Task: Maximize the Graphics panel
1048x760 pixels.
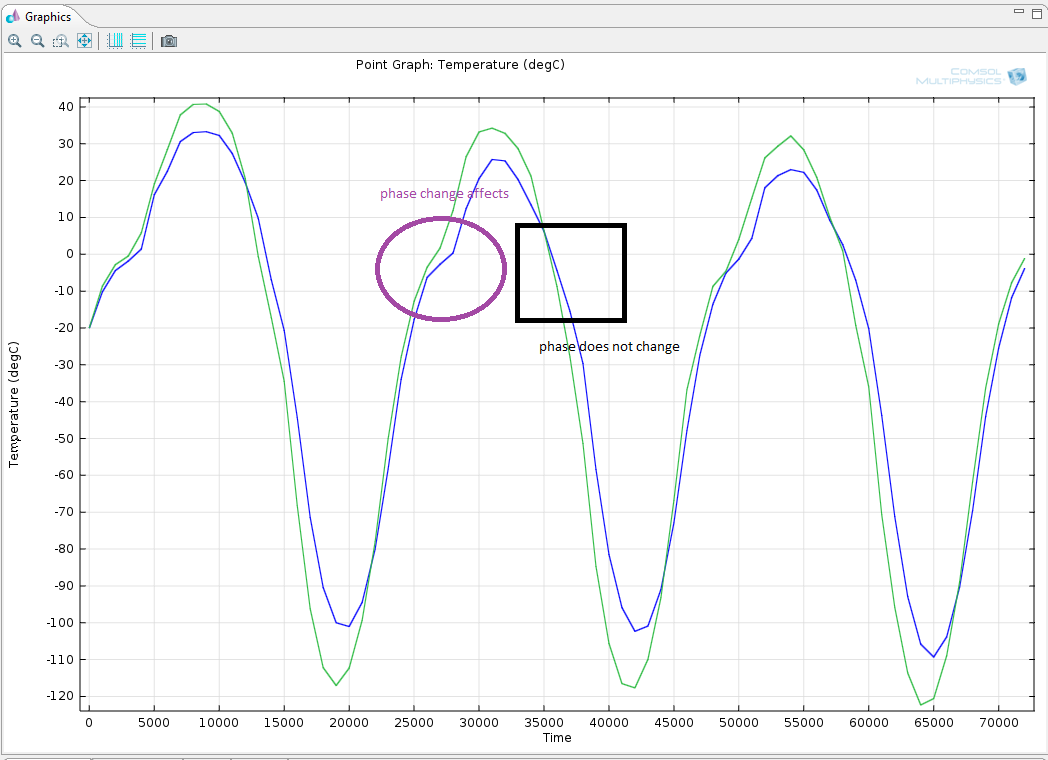Action: [x=1036, y=12]
